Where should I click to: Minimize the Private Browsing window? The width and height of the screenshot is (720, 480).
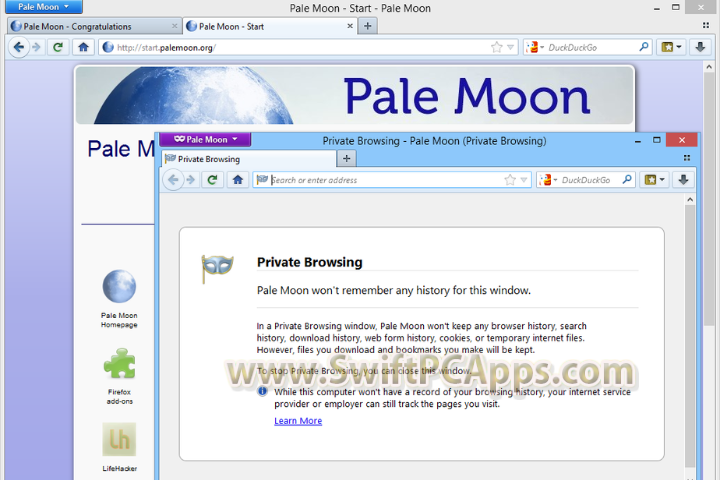pos(637,141)
